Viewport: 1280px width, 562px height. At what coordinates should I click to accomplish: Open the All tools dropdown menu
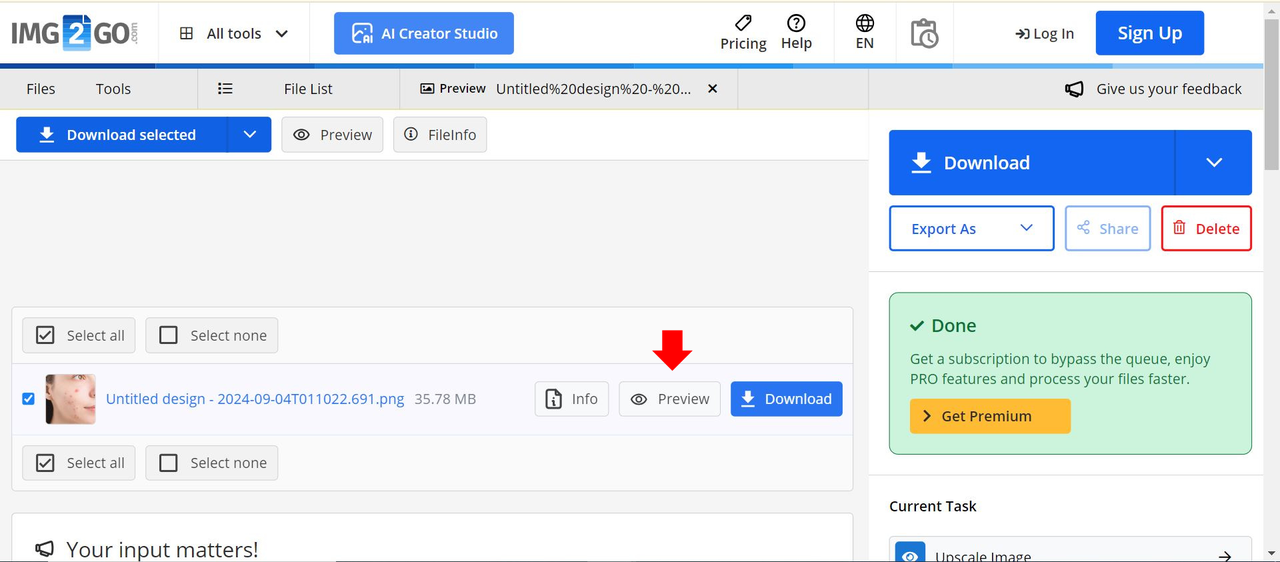click(x=234, y=33)
